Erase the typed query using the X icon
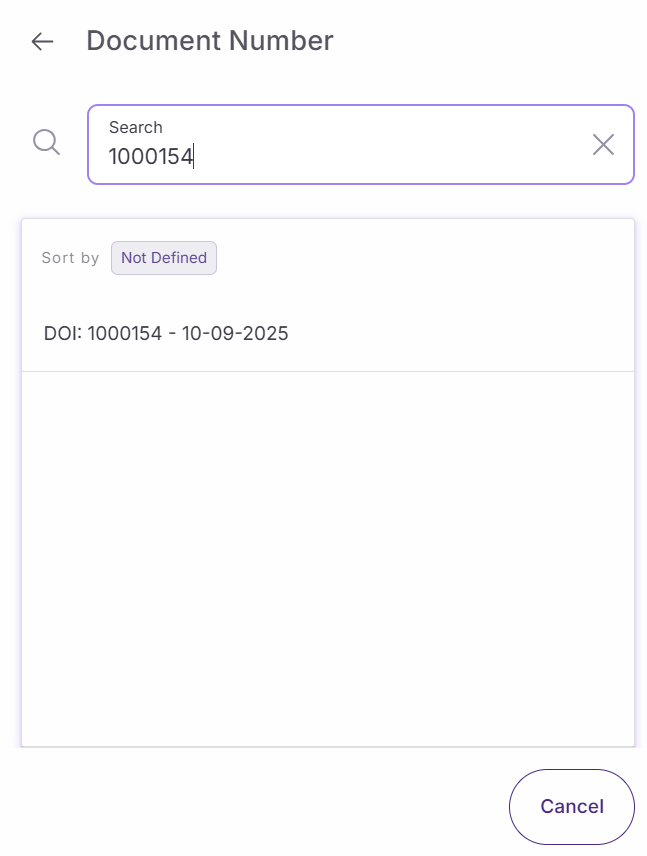Image resolution: width=647 pixels, height=856 pixels. pyautogui.click(x=603, y=145)
